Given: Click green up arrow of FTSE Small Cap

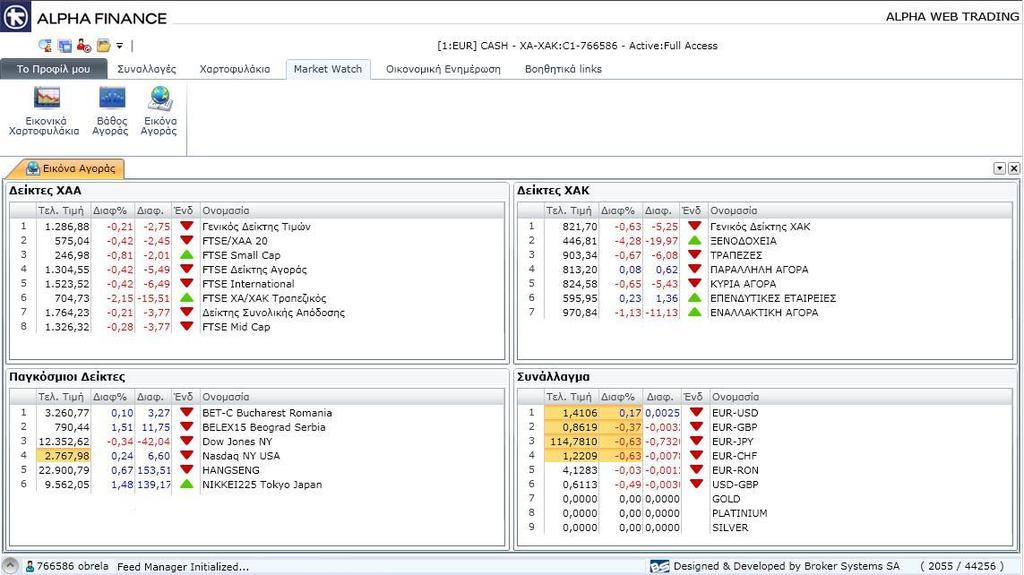Looking at the screenshot, I should click(187, 255).
